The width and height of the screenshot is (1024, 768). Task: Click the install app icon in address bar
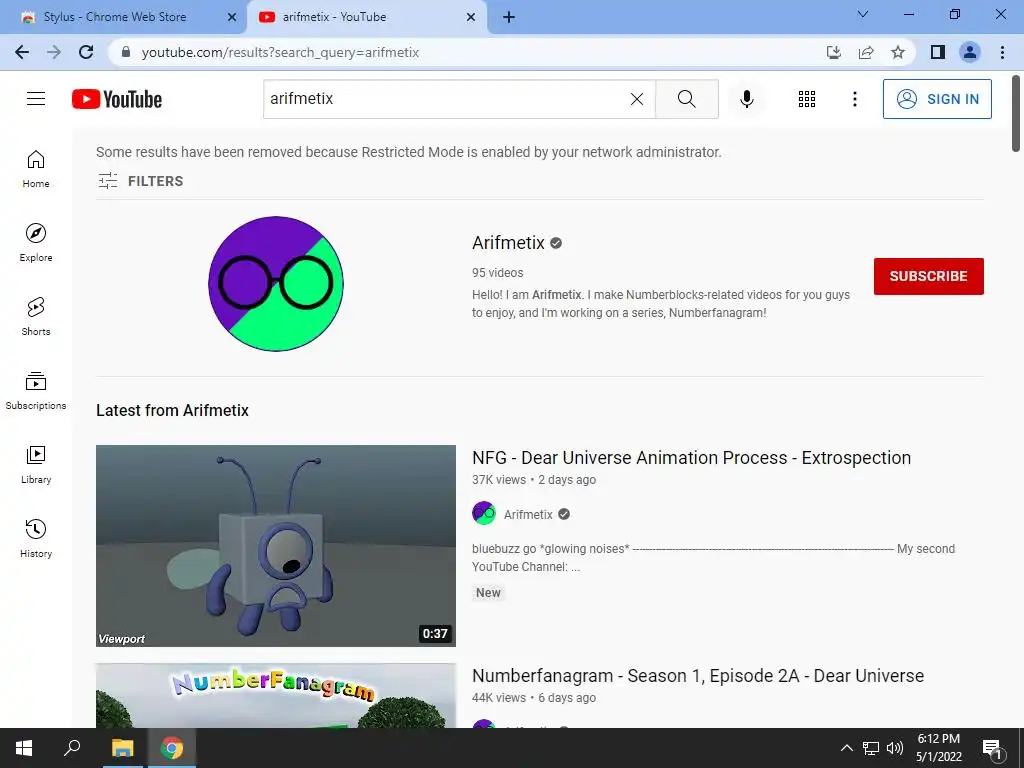(x=834, y=52)
